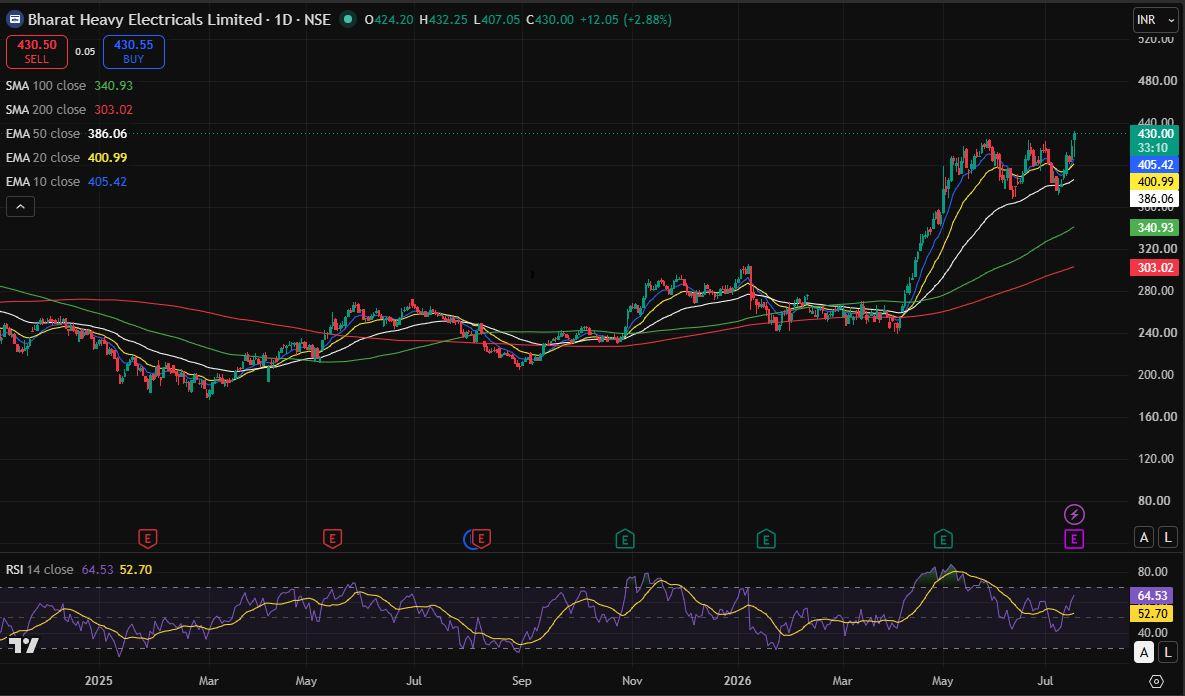This screenshot has height=696, width=1185.
Task: Toggle auto scale A on RSI pane
Action: [1144, 652]
